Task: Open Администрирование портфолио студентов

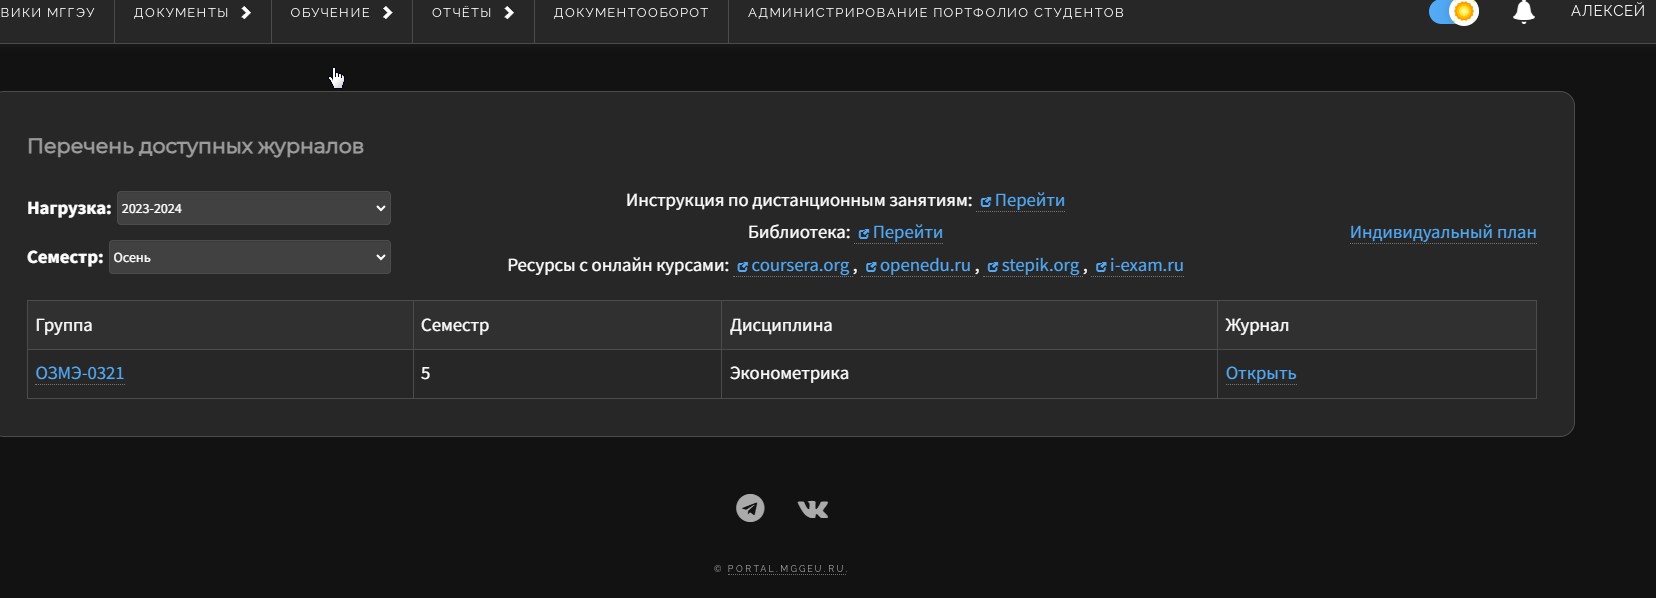Action: click(x=935, y=13)
